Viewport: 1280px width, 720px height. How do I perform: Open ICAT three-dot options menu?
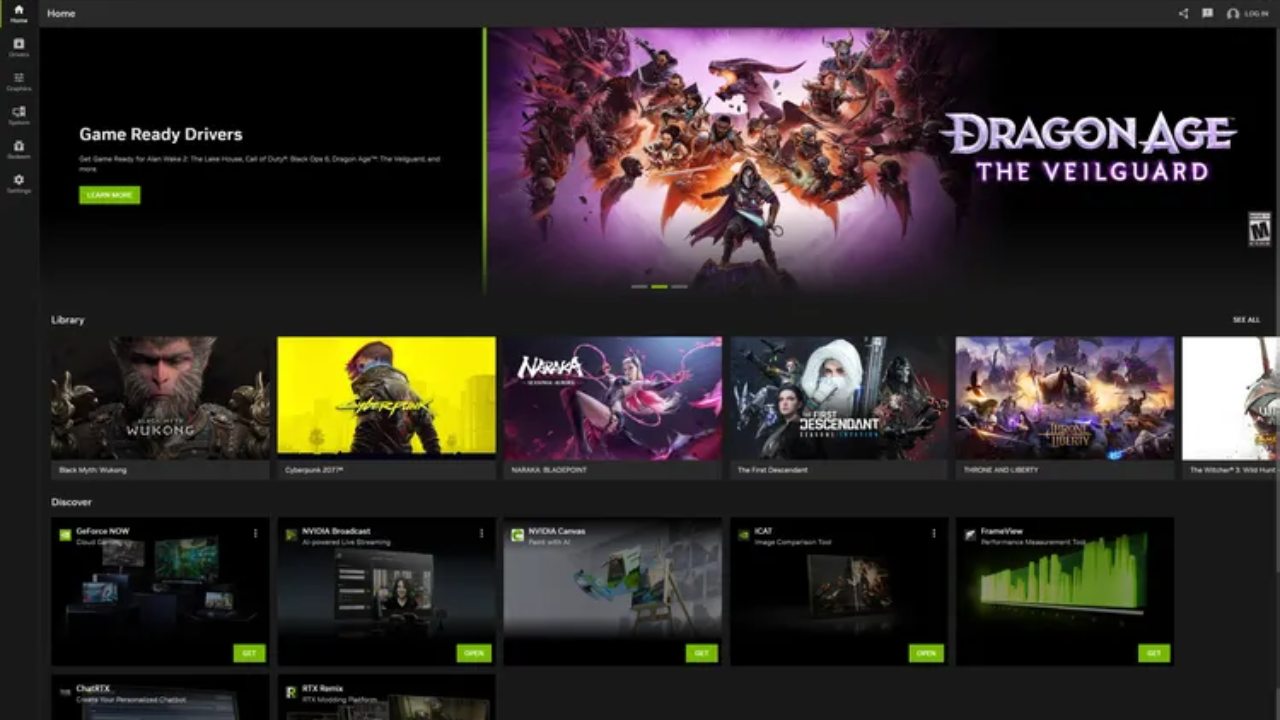click(933, 533)
